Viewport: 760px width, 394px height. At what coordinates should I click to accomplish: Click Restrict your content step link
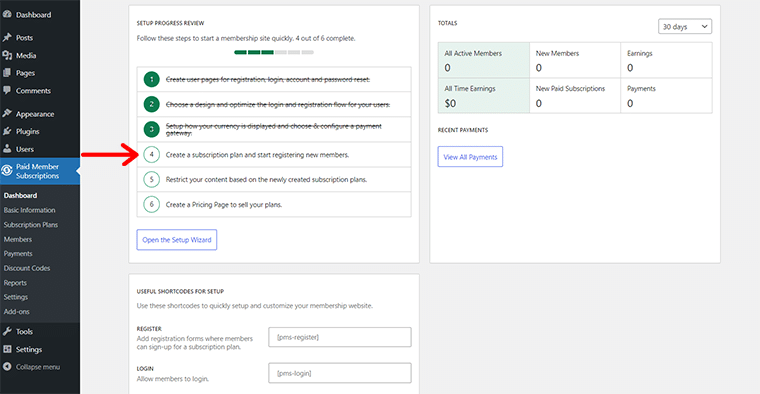[x=266, y=179]
